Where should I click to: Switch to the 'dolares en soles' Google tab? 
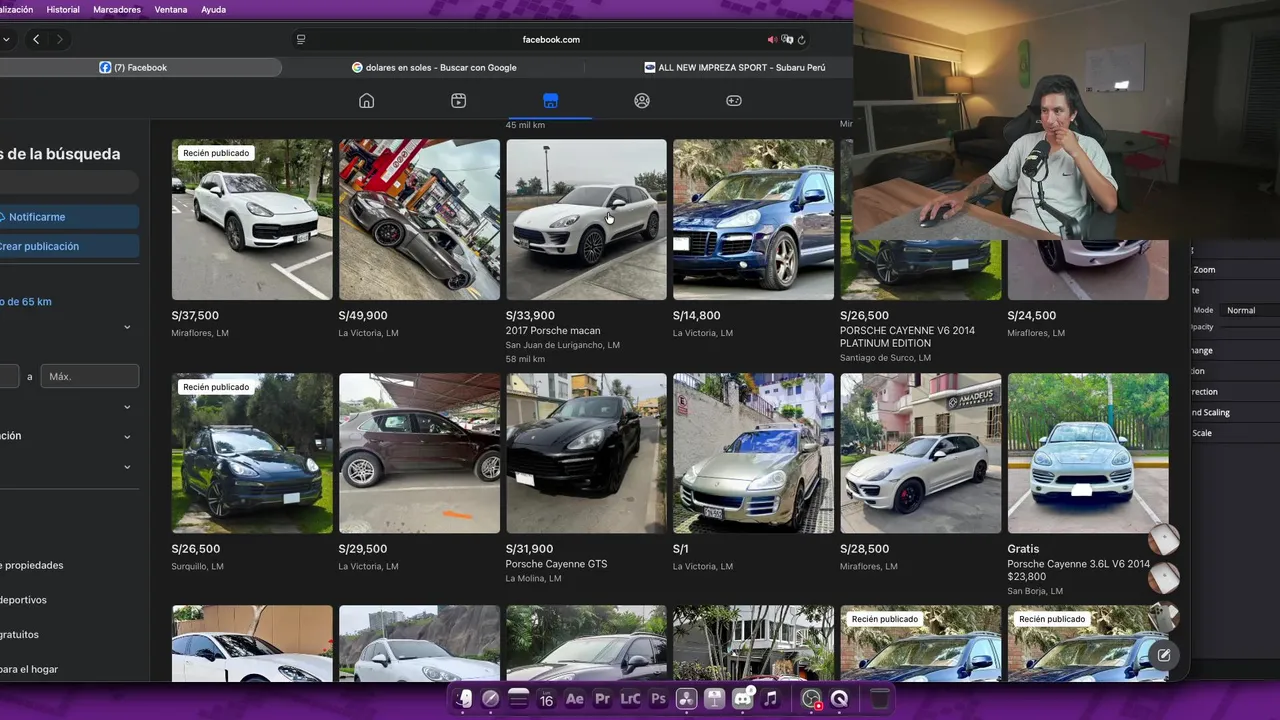(x=434, y=67)
